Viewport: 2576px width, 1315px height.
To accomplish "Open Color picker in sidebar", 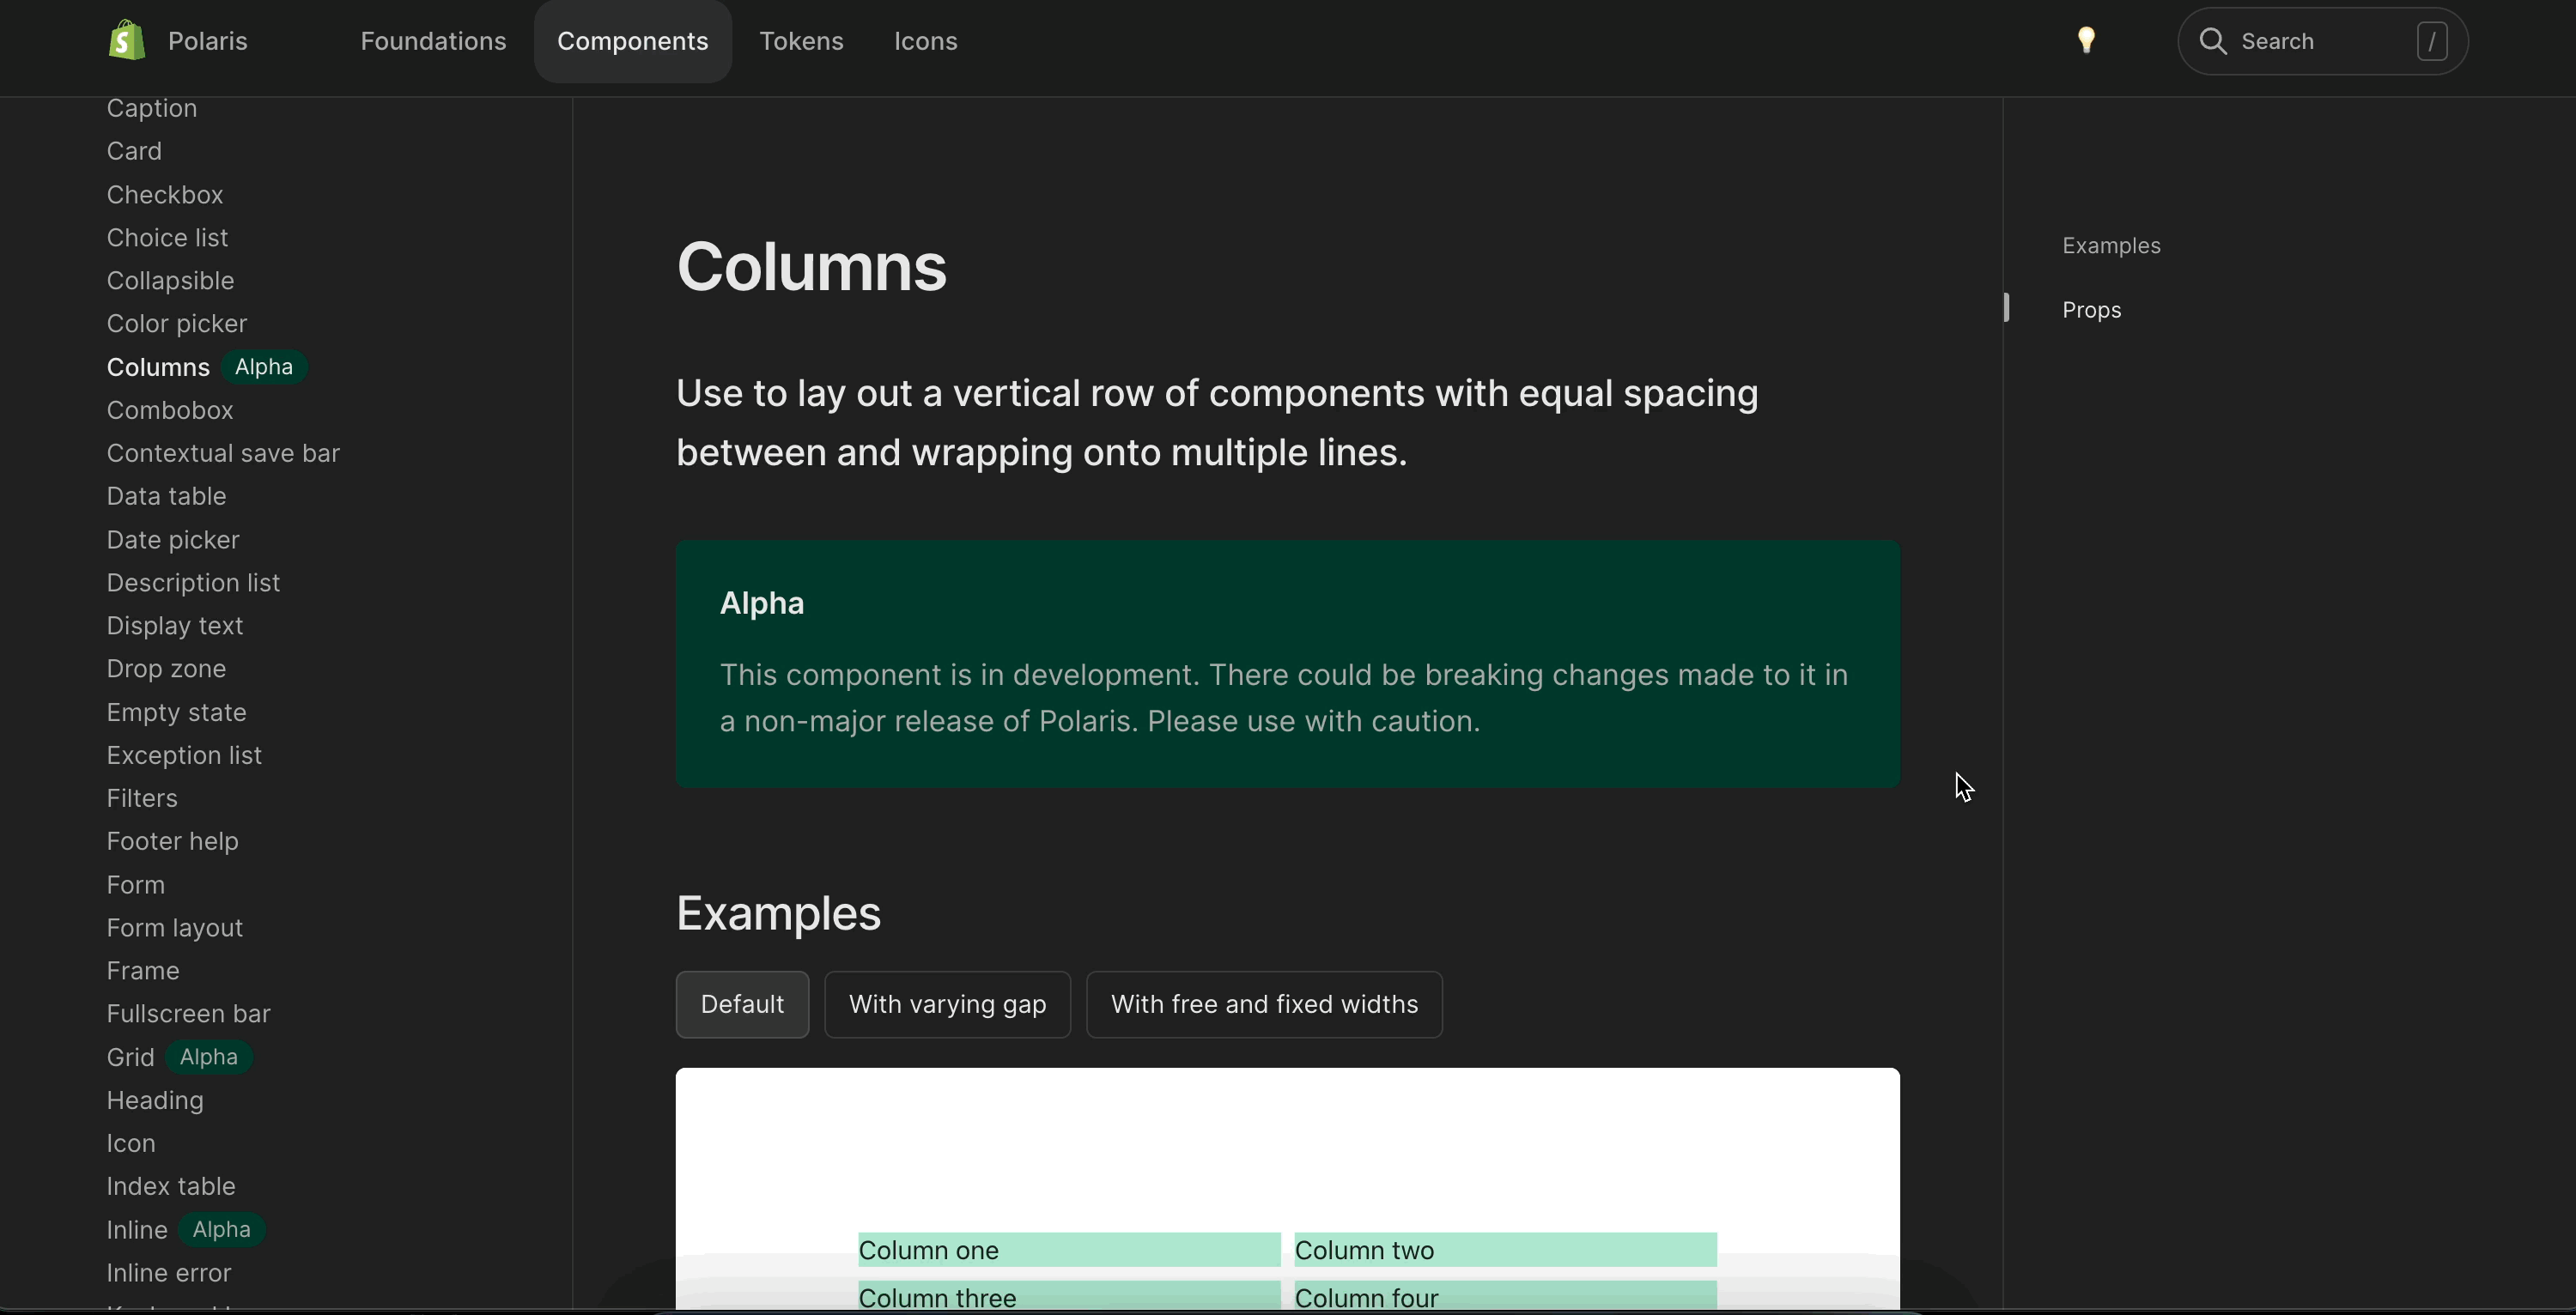I will [x=177, y=324].
